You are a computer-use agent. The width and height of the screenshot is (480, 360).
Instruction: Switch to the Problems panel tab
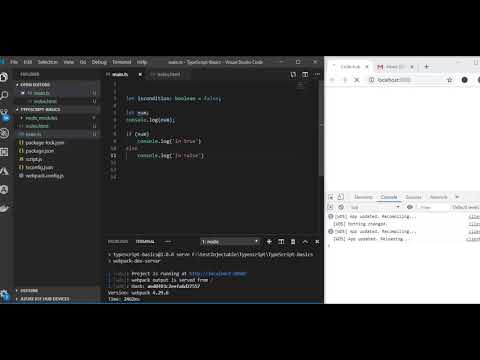[x=118, y=241]
